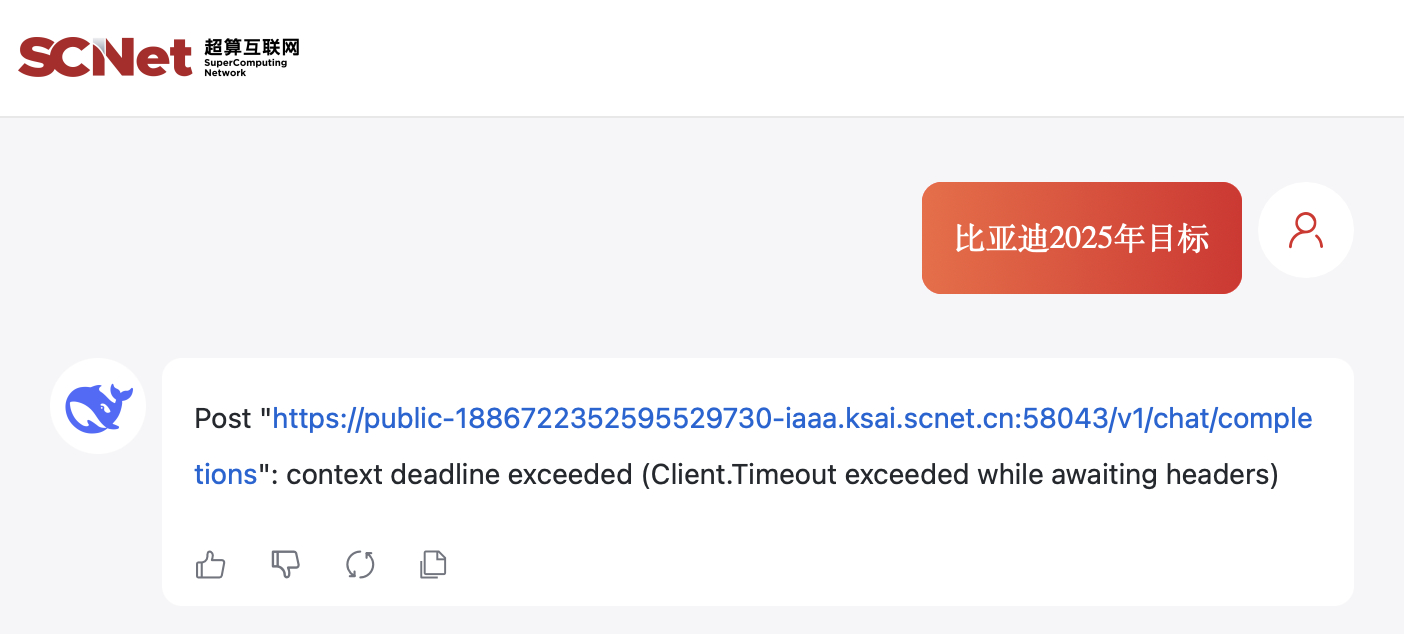
Task: Like the response with the thumbs-up icon
Action: point(210,565)
